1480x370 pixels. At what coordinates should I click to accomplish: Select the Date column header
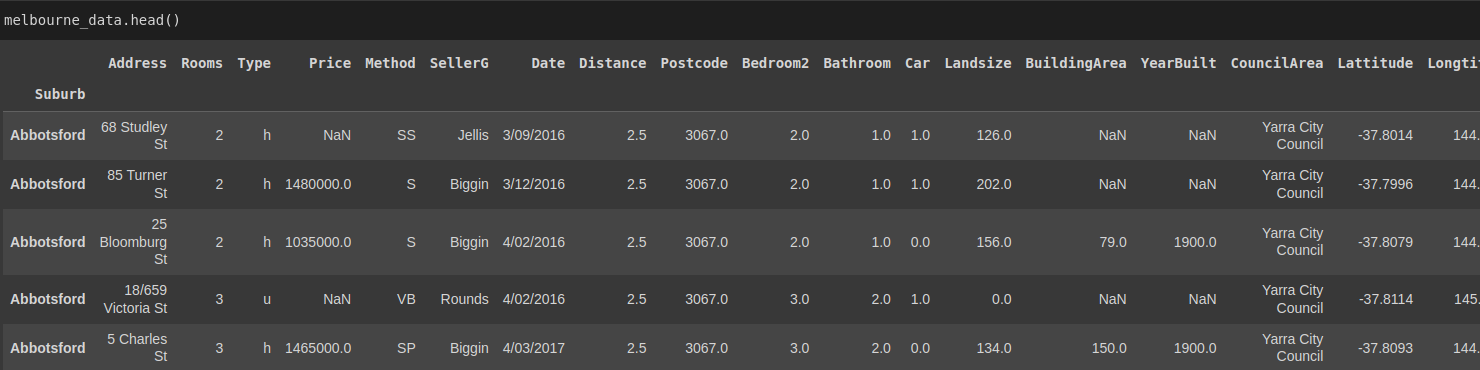coord(548,63)
